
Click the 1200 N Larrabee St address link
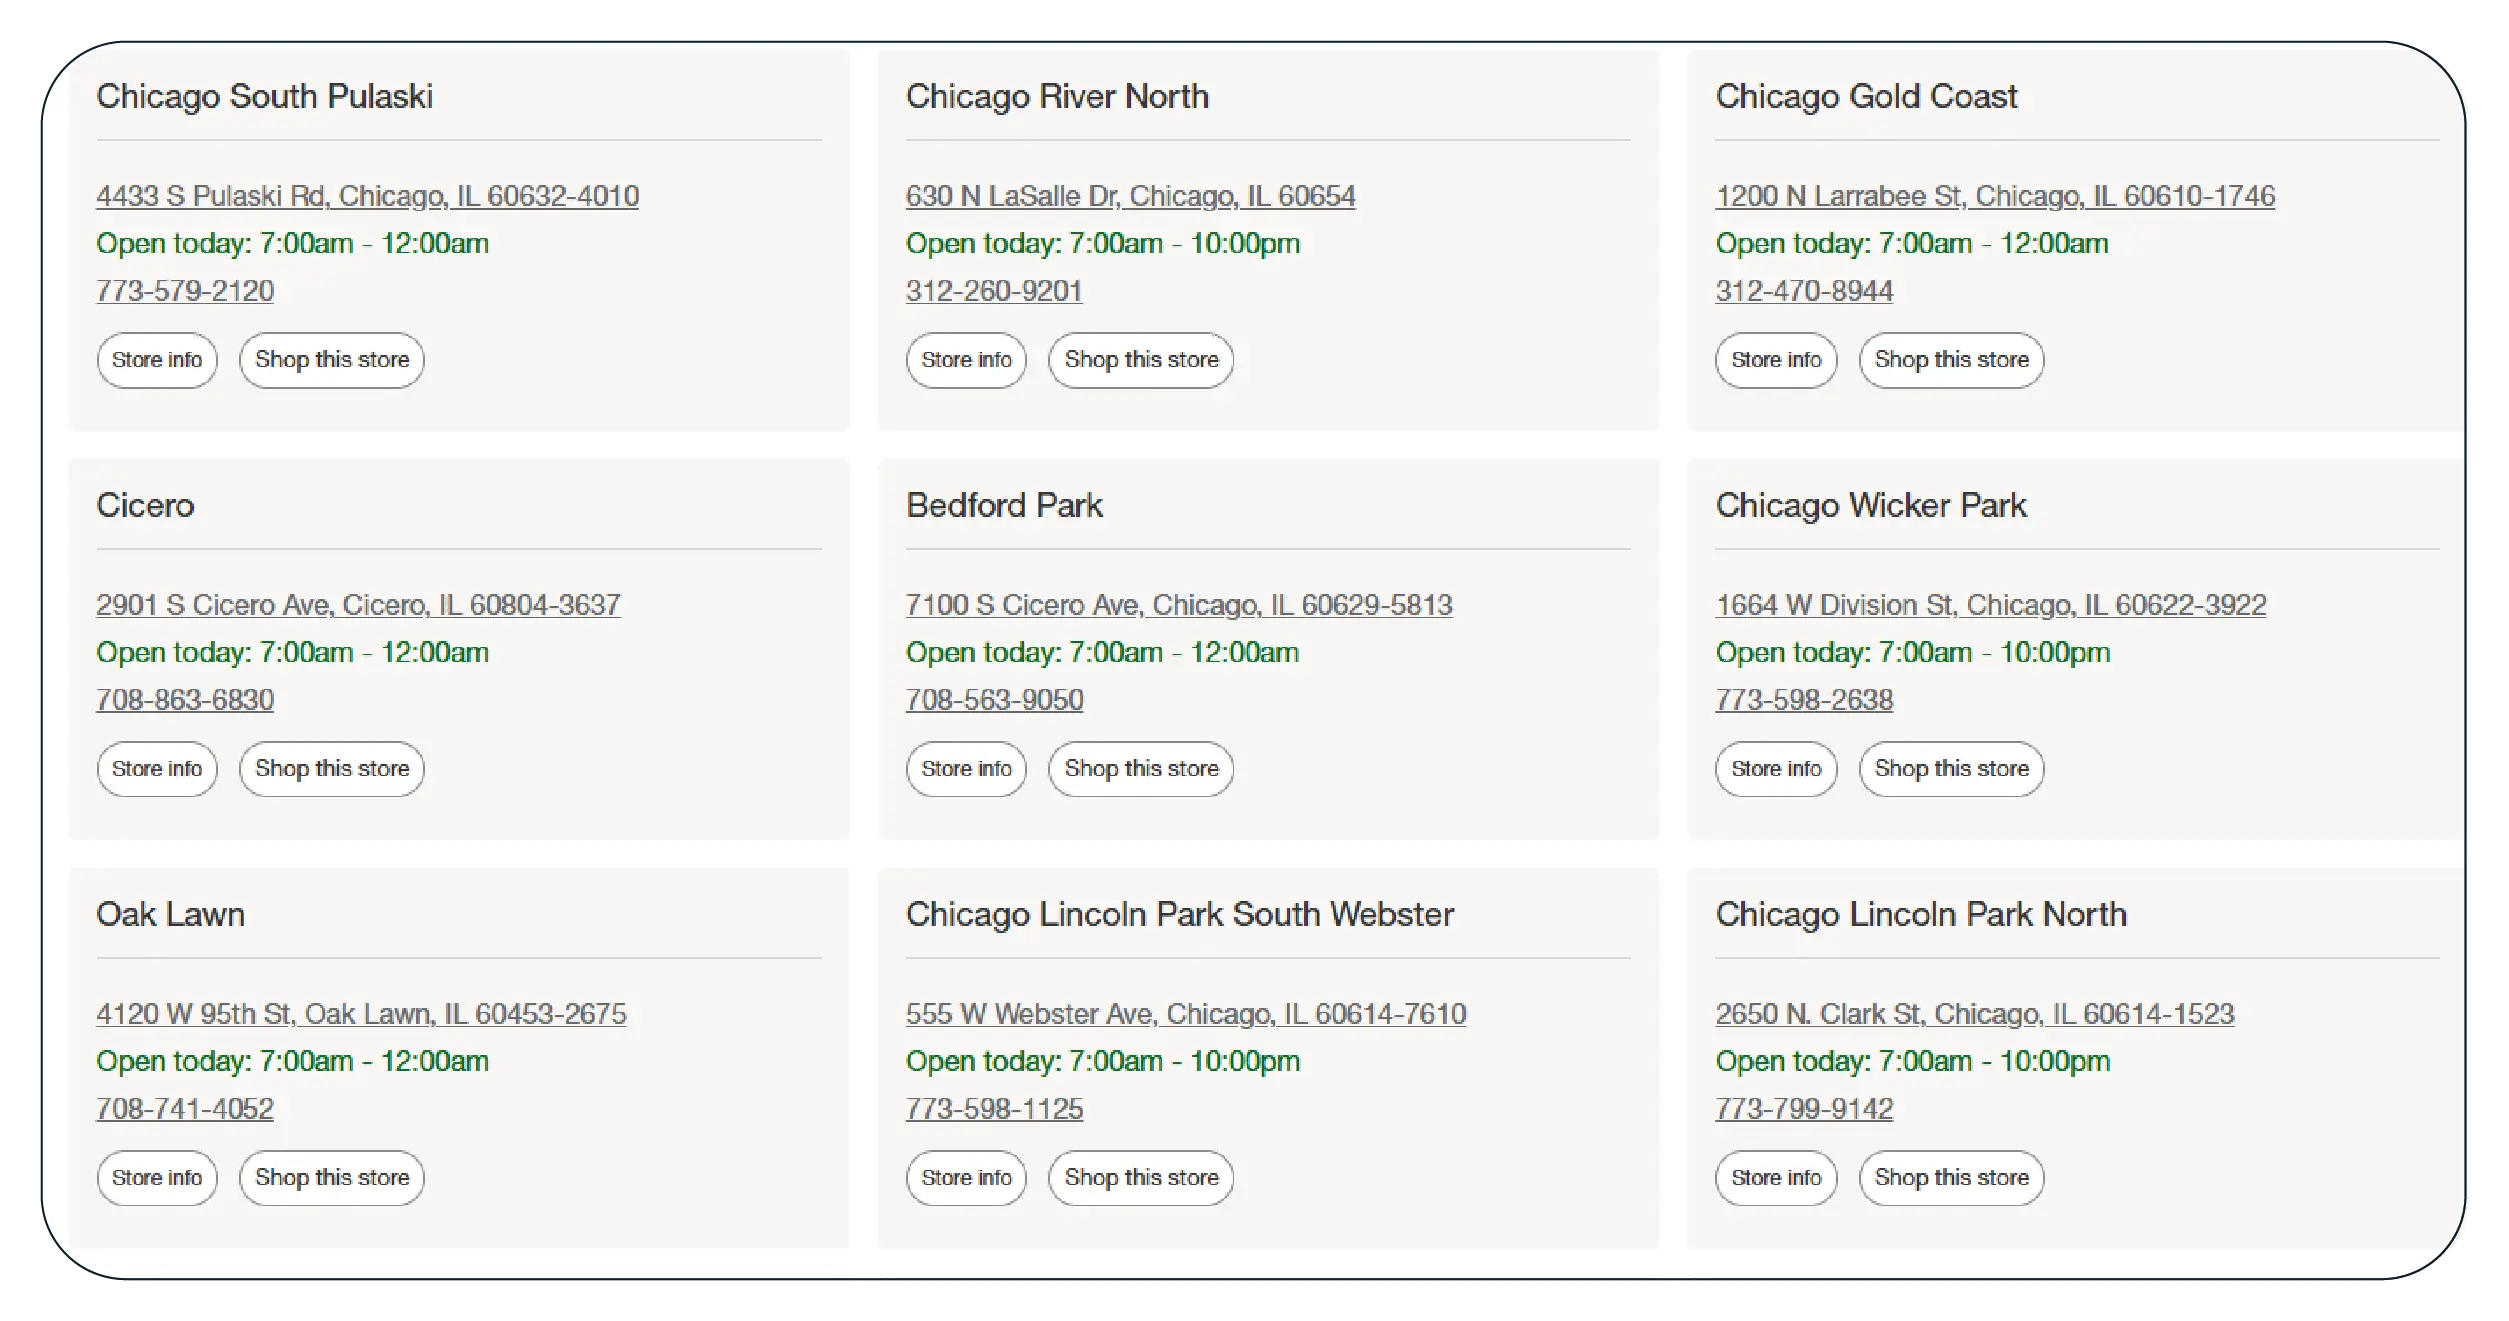coord(1994,196)
